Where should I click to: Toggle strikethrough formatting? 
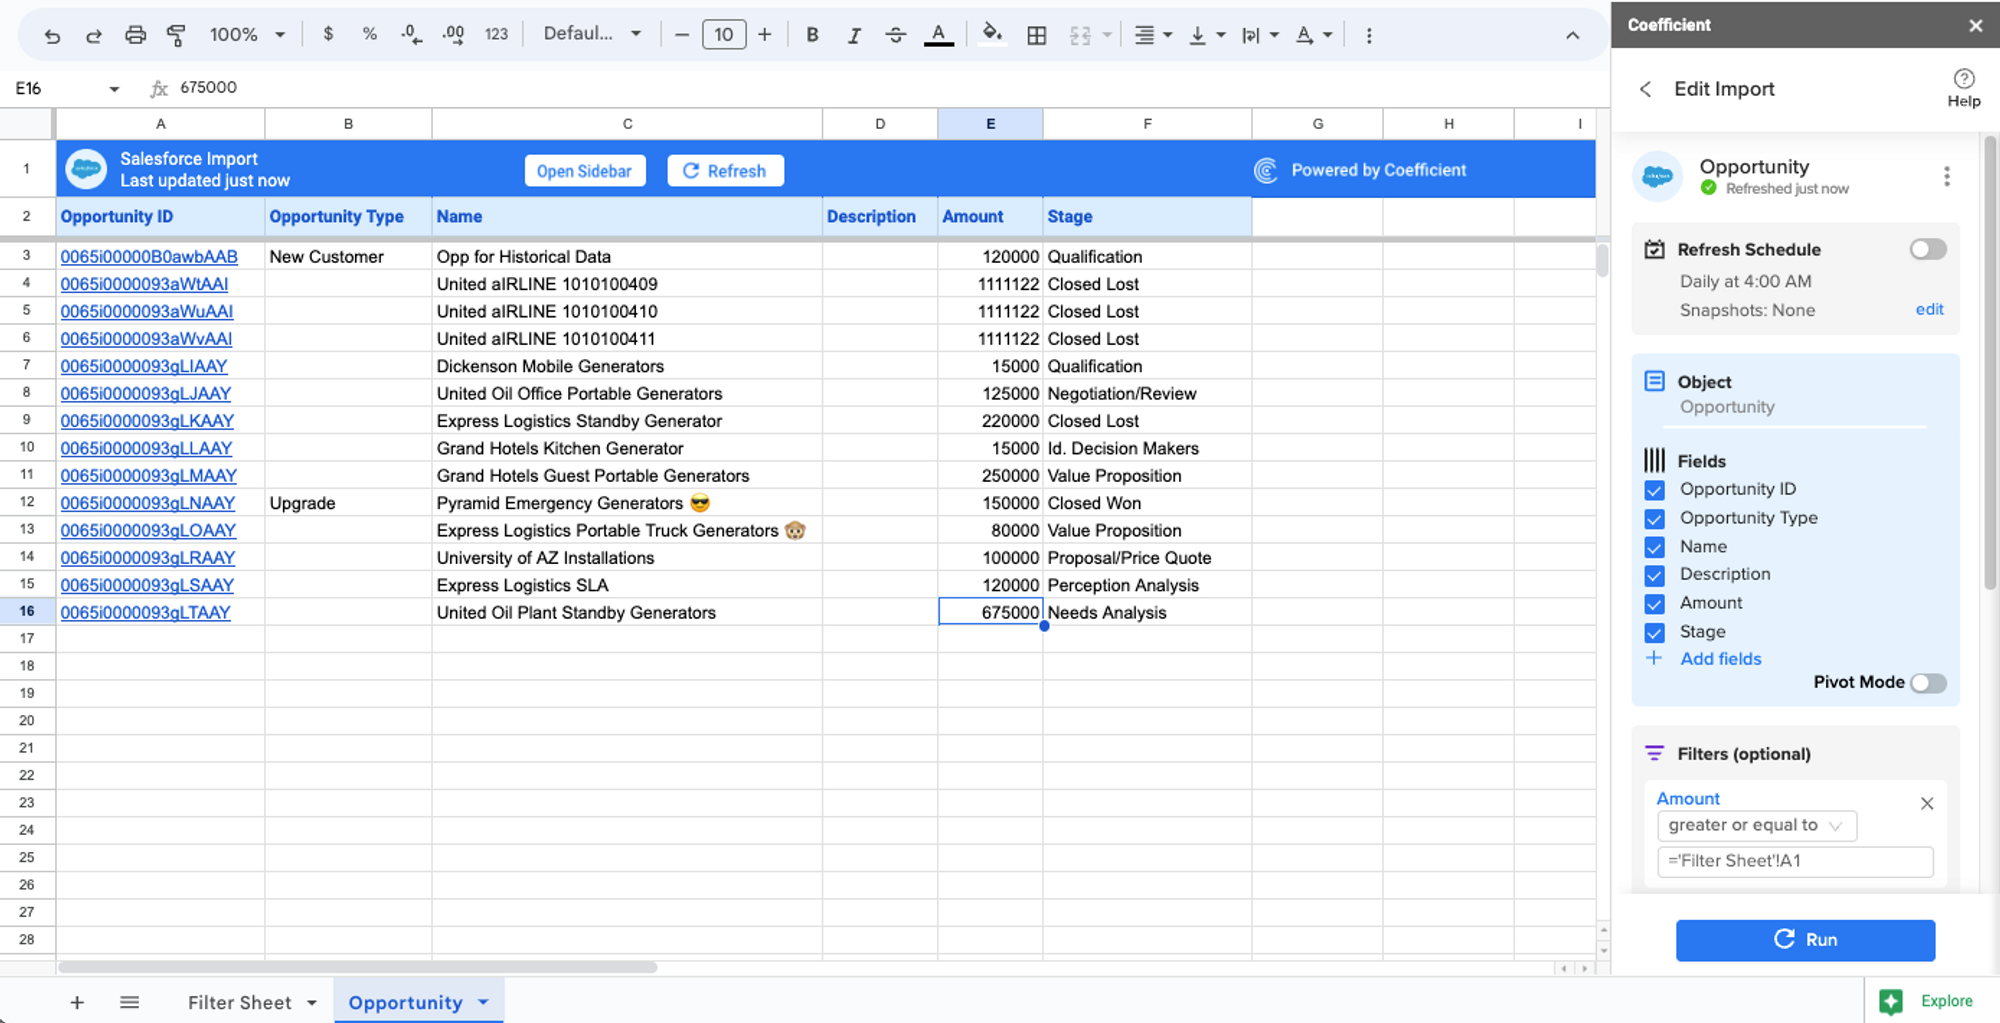click(x=895, y=35)
